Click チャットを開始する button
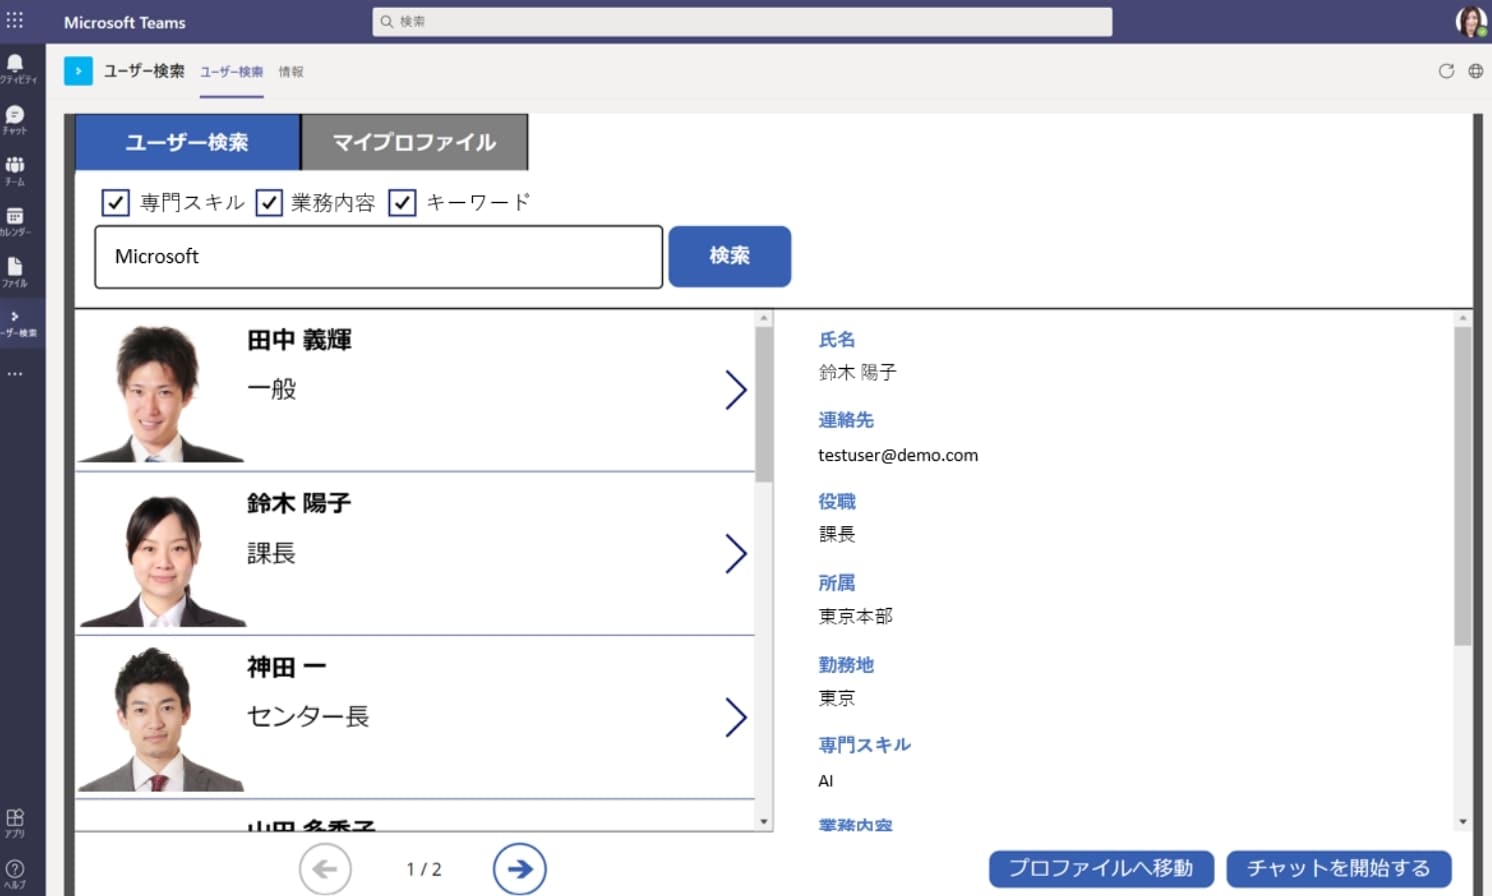 point(1339,868)
